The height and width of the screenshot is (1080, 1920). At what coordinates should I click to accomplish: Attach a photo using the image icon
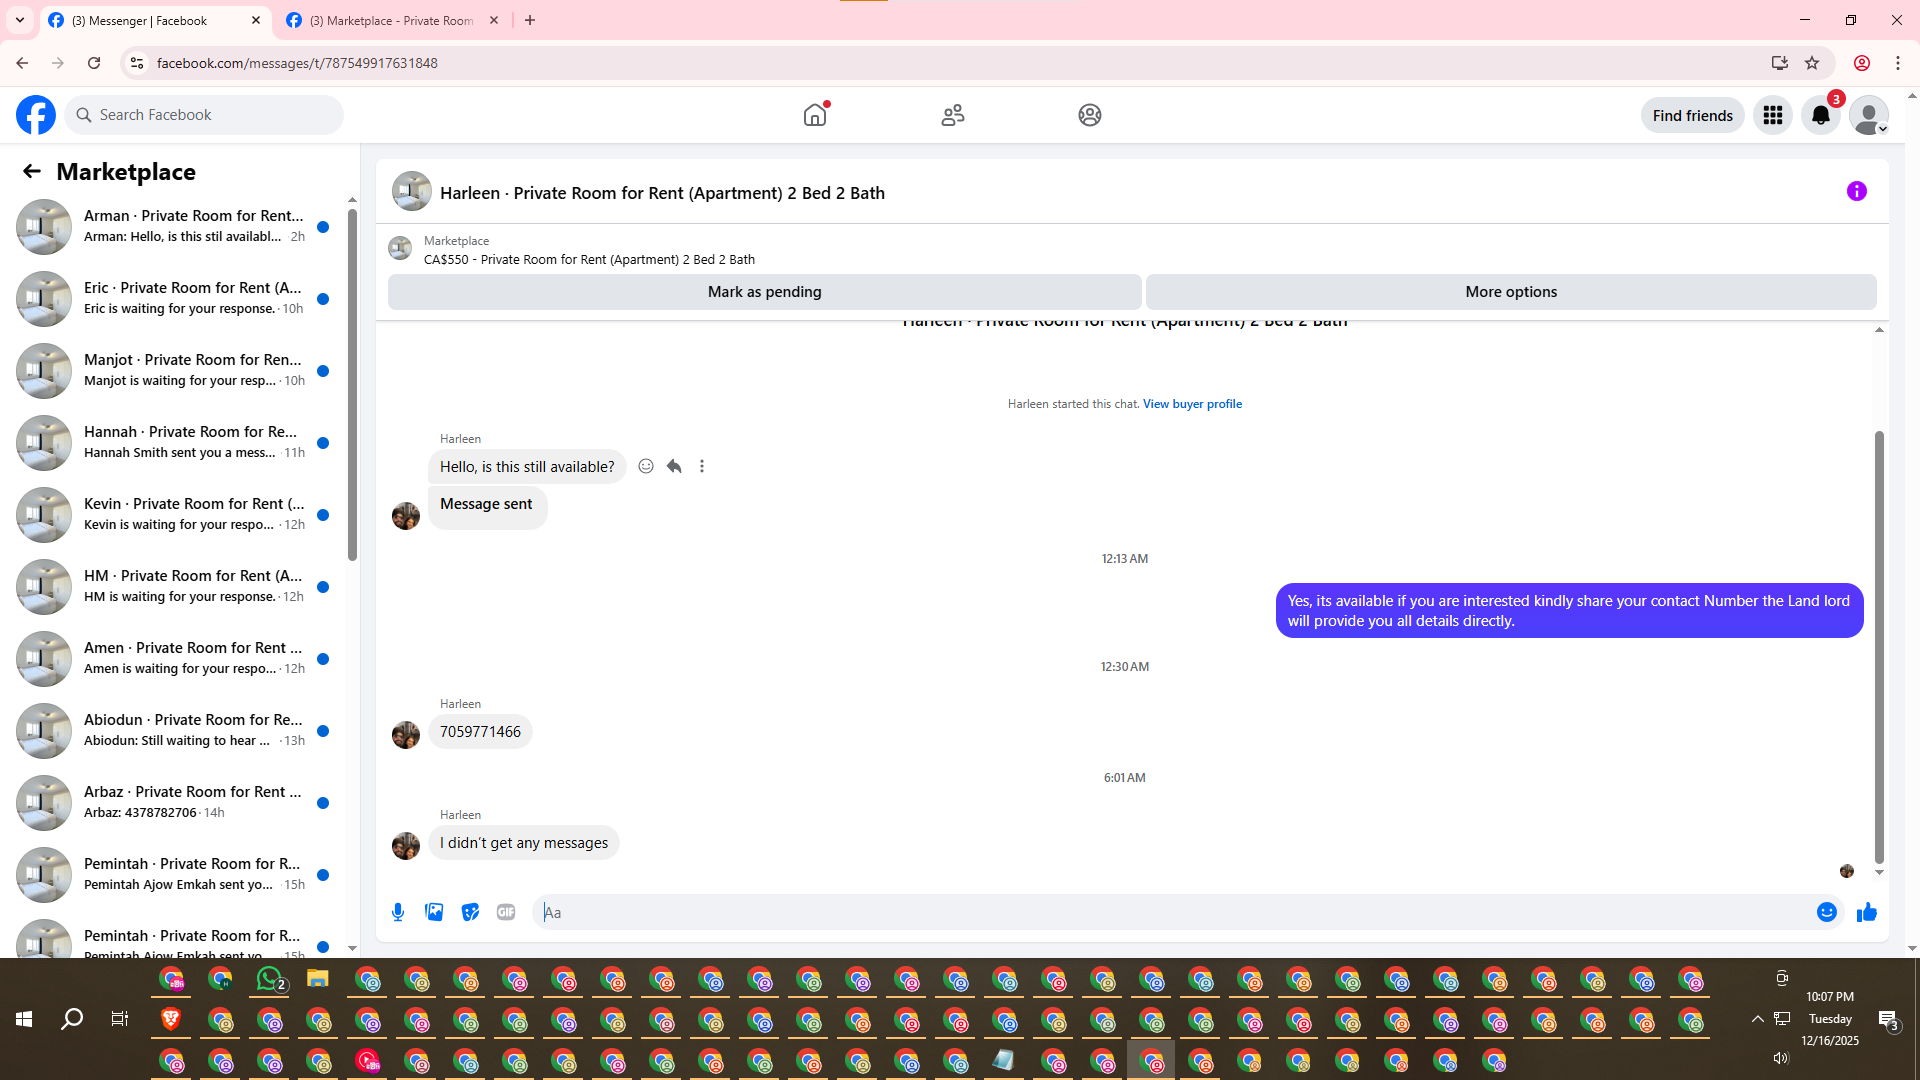(x=434, y=912)
